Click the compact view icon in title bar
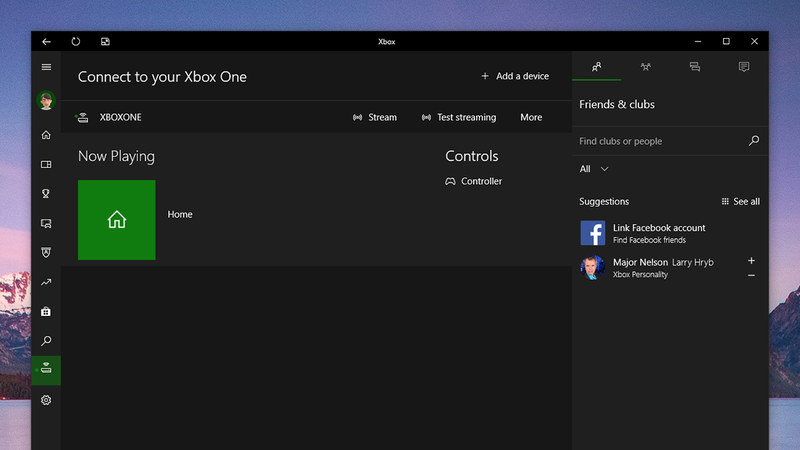The width and height of the screenshot is (800, 450). click(x=105, y=42)
